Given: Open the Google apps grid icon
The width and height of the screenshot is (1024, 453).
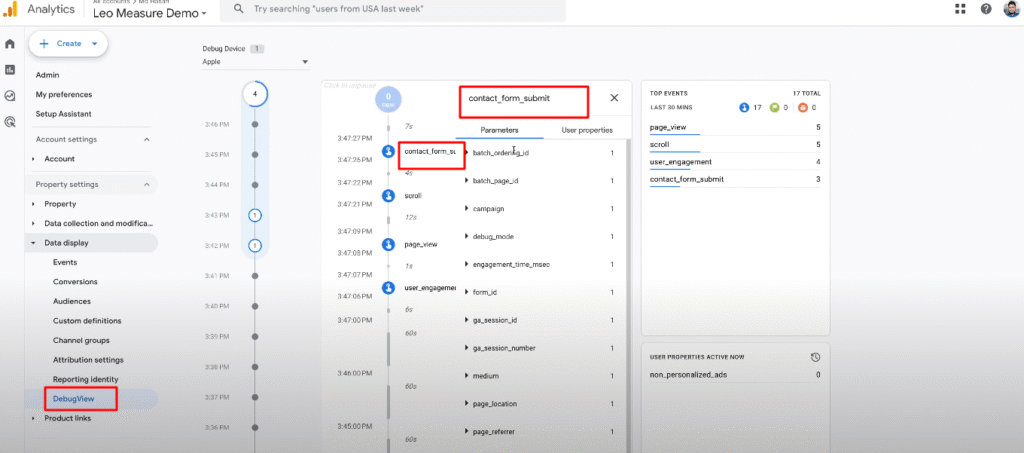Looking at the screenshot, I should click(x=960, y=8).
